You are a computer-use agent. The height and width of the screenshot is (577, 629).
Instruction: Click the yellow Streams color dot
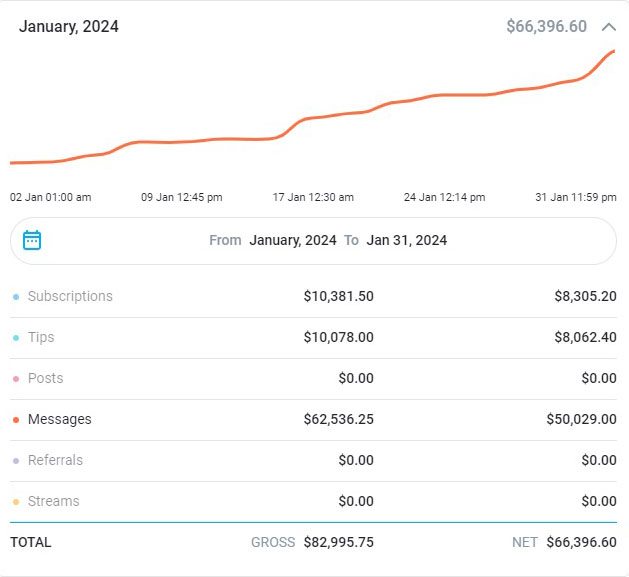[16, 502]
